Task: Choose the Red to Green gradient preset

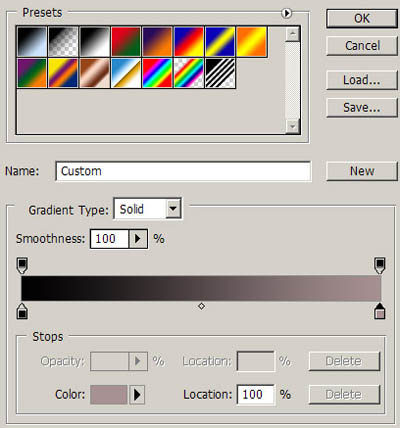Action: pos(126,42)
